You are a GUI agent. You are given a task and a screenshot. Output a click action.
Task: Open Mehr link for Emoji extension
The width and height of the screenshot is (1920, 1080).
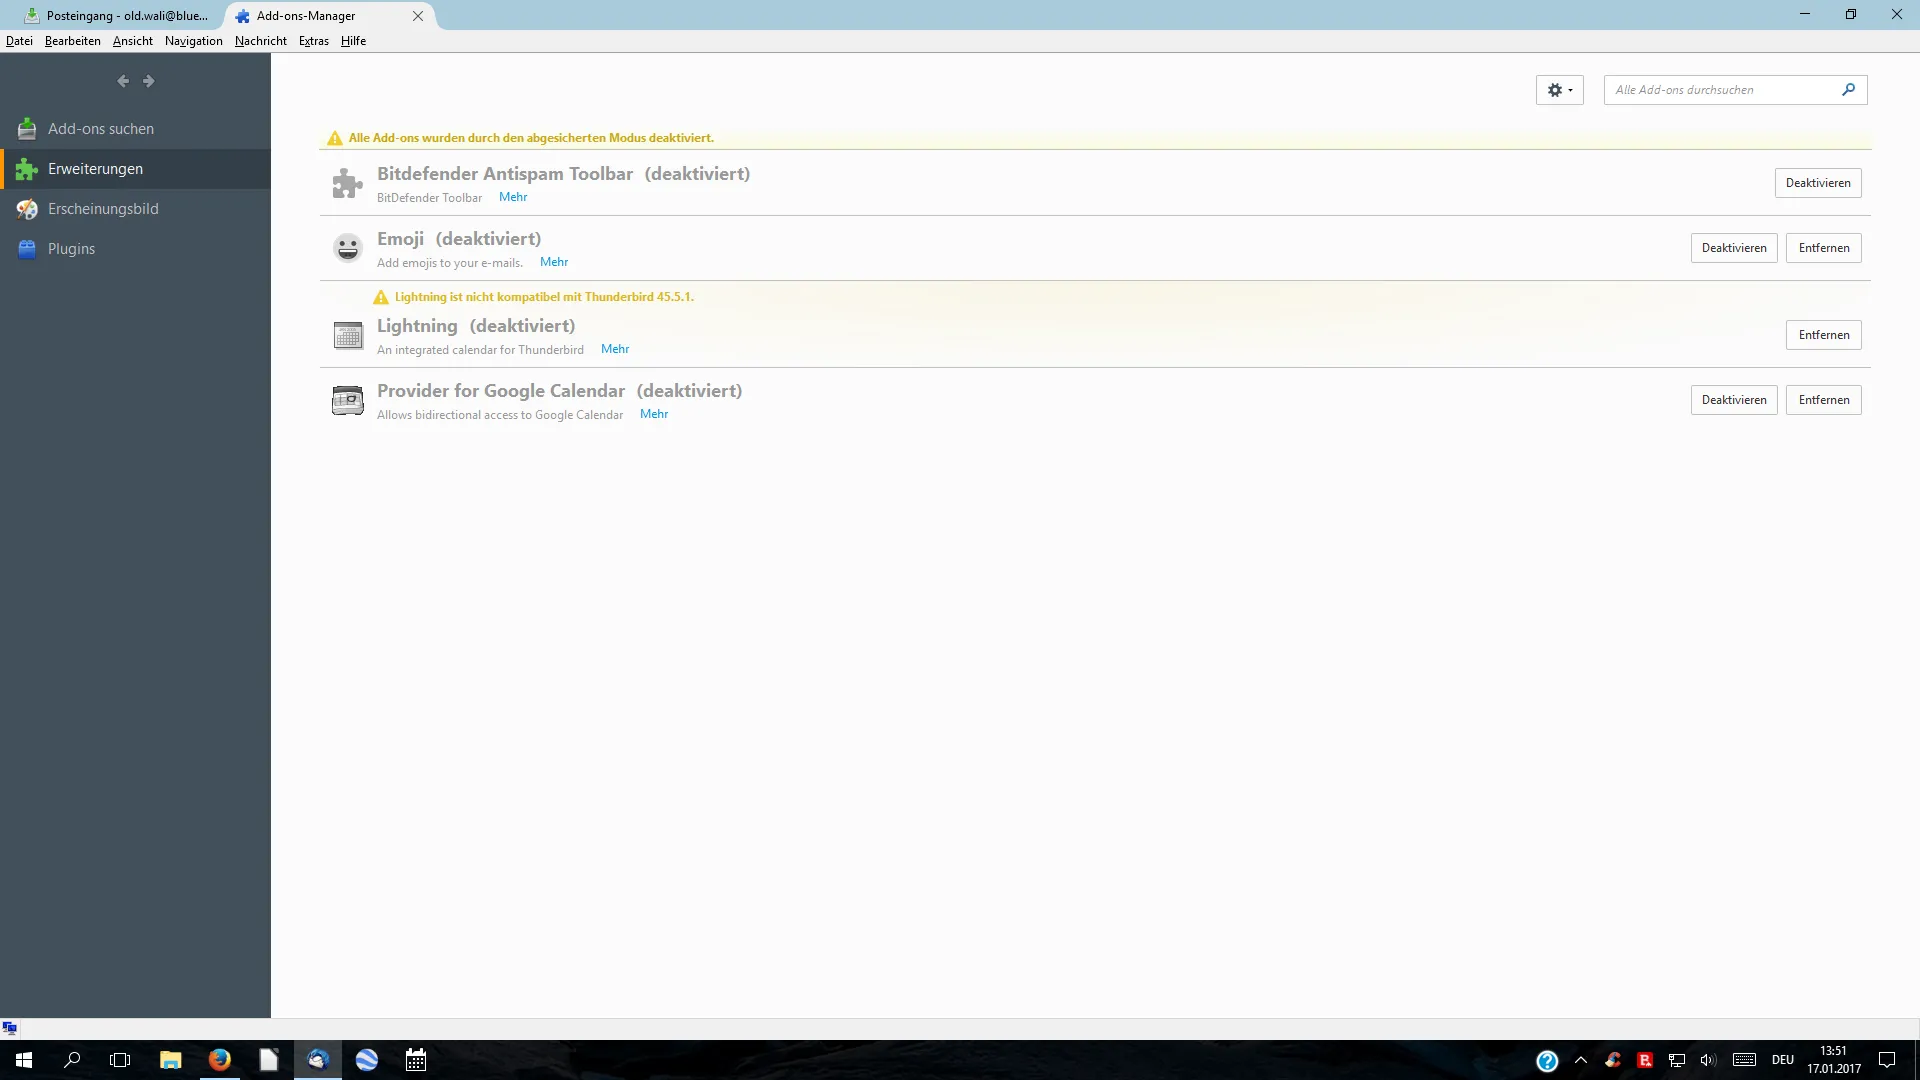coord(554,262)
